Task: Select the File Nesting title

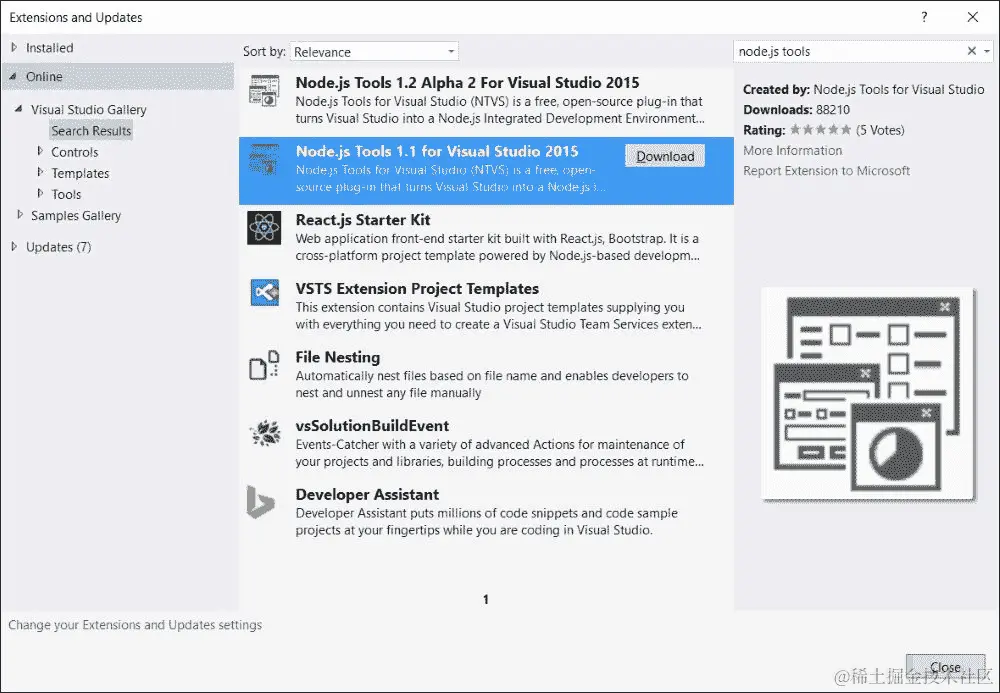Action: 338,357
